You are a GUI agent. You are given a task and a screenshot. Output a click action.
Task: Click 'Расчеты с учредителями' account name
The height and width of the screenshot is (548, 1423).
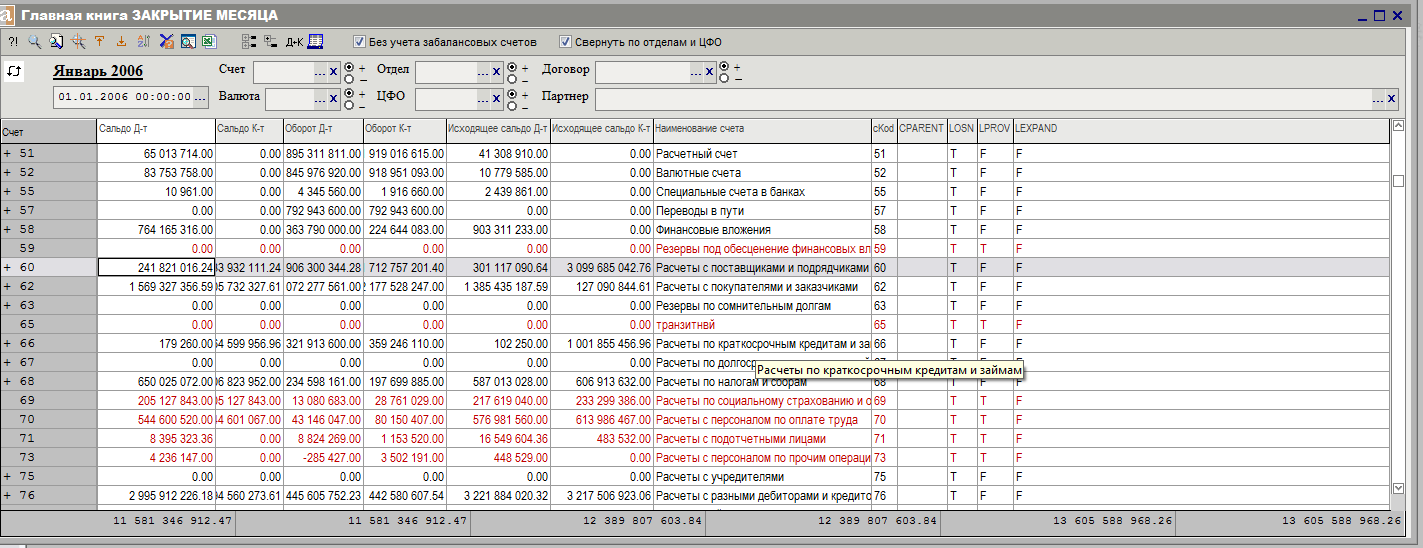click(x=719, y=476)
